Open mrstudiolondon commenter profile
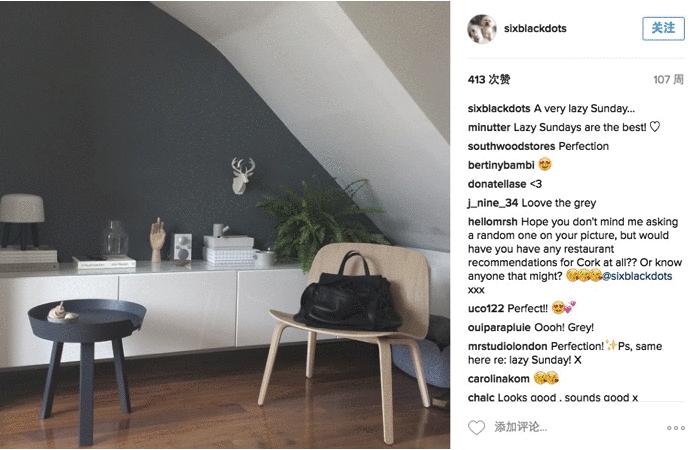This screenshot has height=450, width=700. pos(507,346)
